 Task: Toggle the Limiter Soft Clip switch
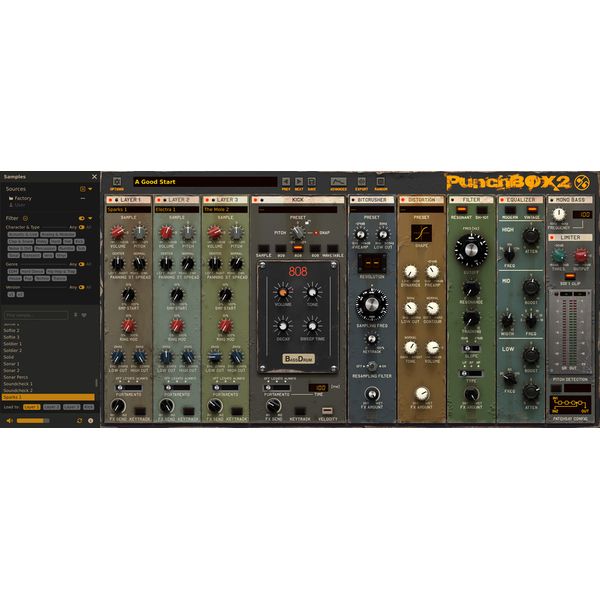tap(570, 276)
